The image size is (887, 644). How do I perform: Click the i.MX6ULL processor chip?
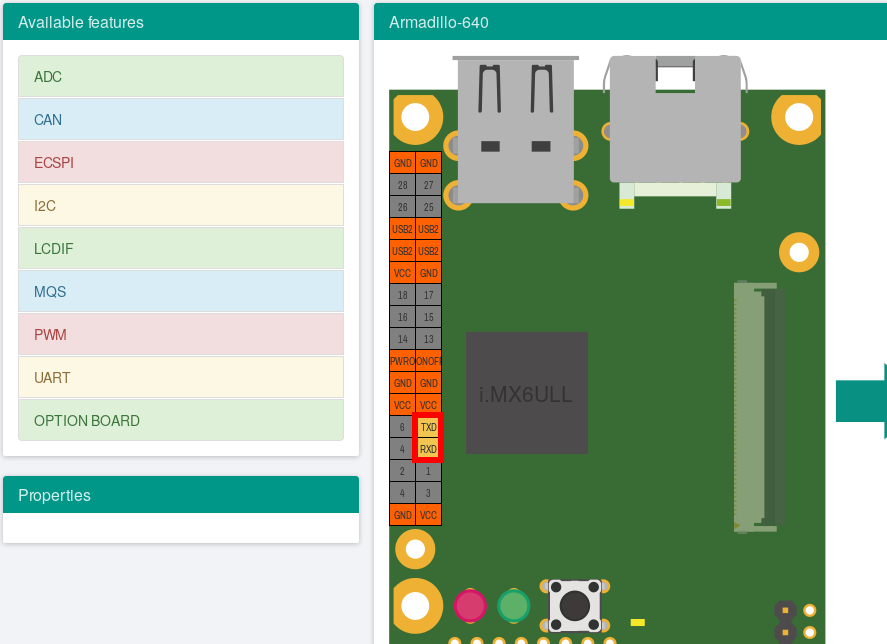point(526,393)
